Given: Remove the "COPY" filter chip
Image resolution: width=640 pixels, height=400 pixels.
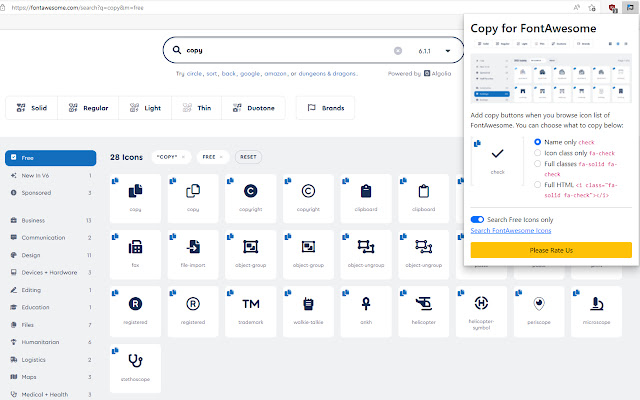Looking at the screenshot, I should 185,157.
